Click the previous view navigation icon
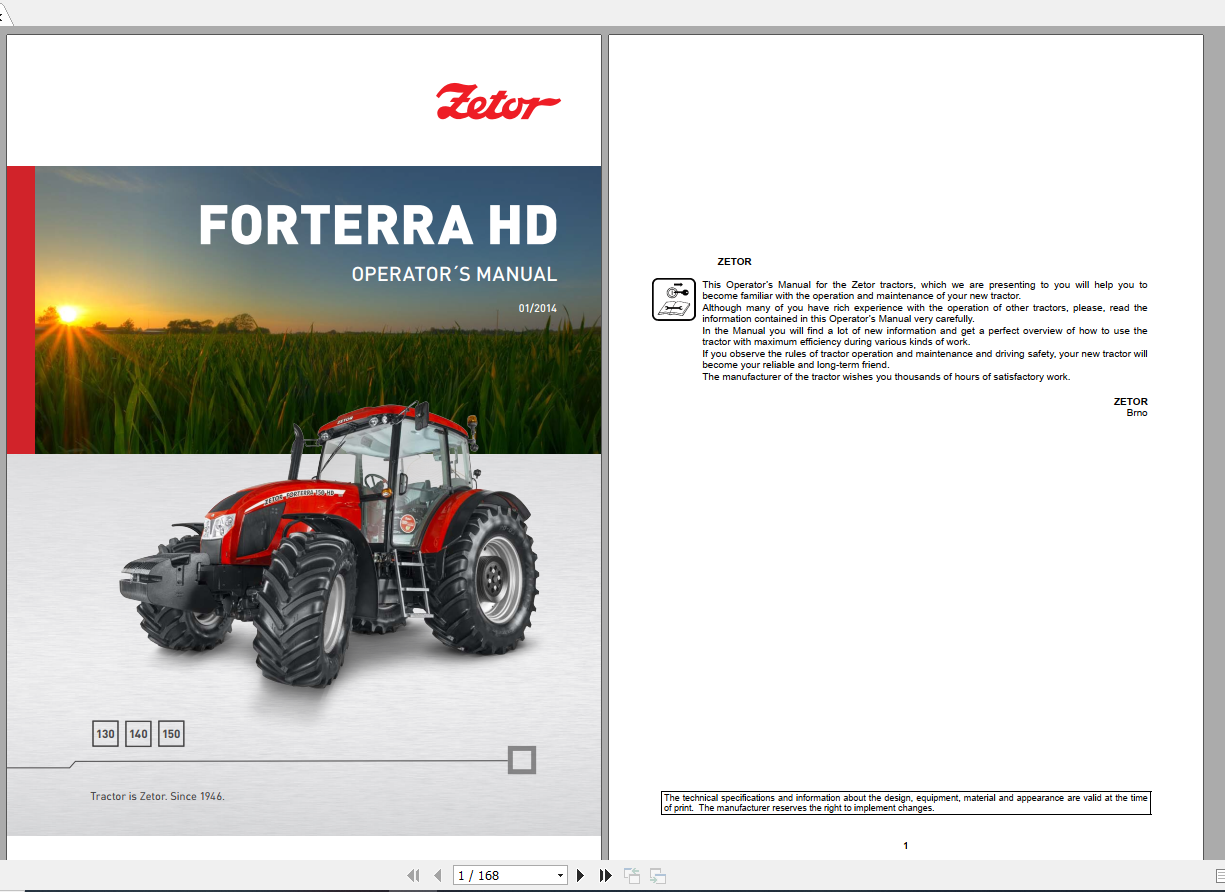The image size is (1225, 892). coord(632,875)
